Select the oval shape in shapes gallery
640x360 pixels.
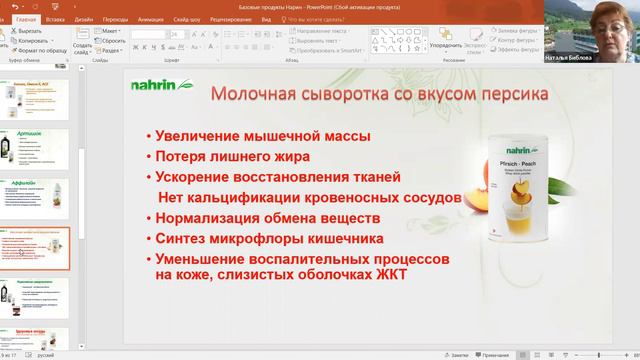[x=409, y=31]
